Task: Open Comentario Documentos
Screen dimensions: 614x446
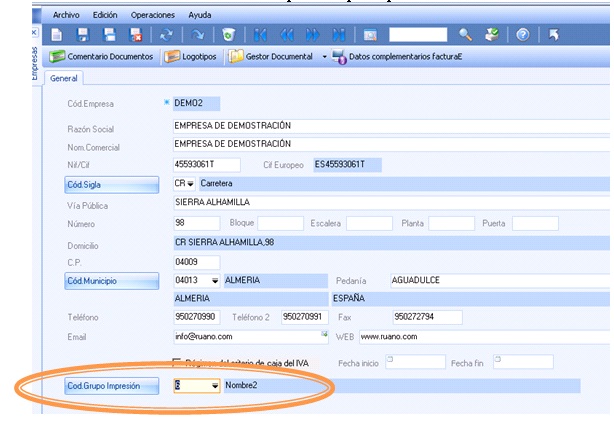Action: click(x=101, y=57)
